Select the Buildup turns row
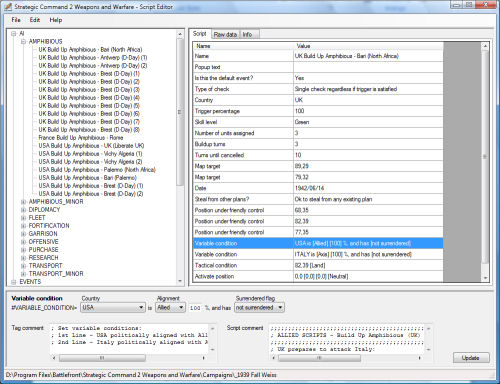Screen dimensions: 500x384 [318, 144]
